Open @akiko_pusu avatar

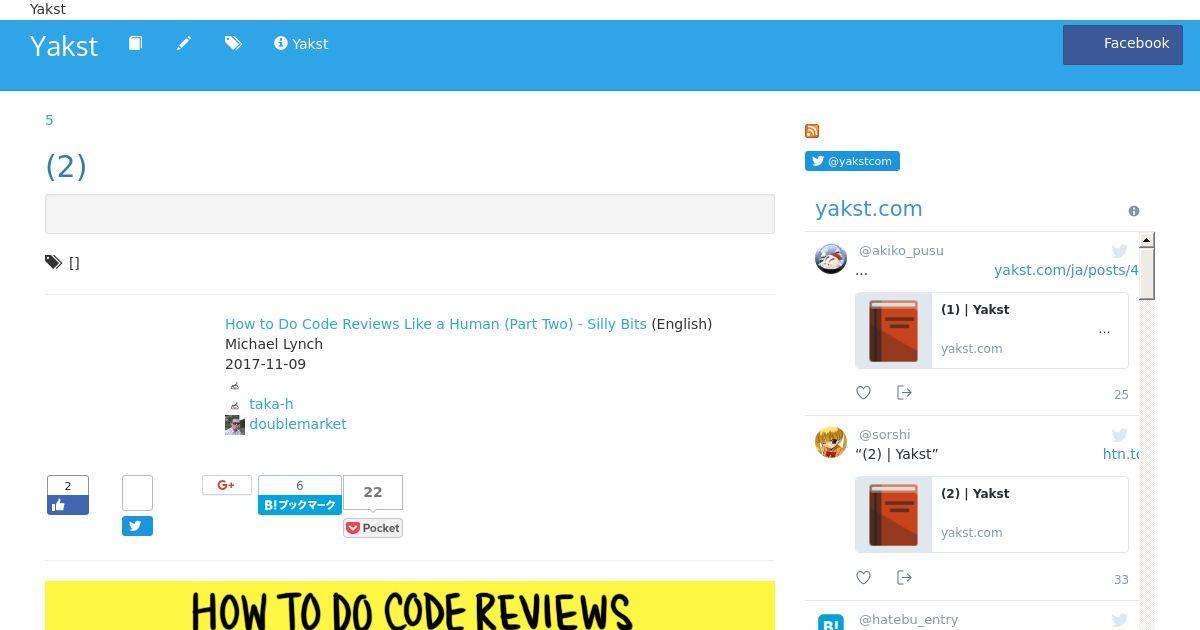831,258
